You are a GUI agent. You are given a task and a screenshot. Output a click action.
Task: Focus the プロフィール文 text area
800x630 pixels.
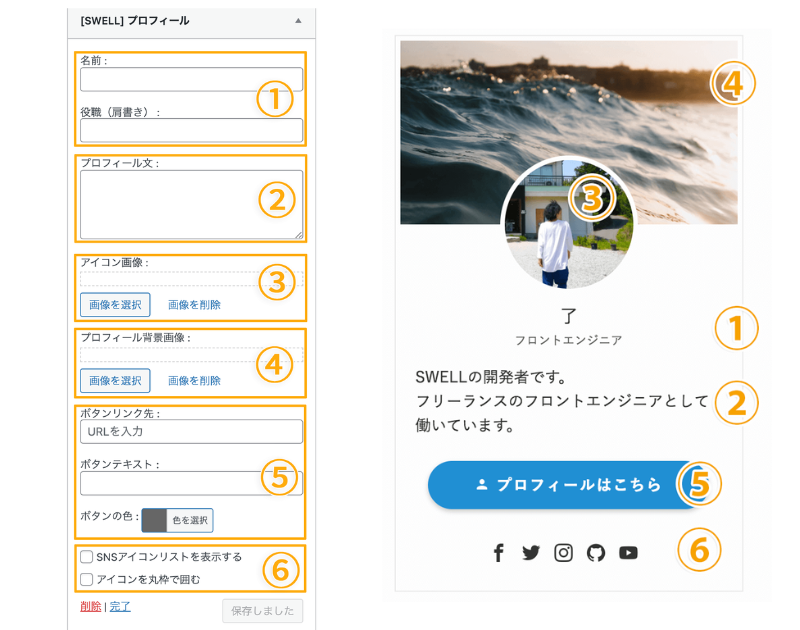[x=191, y=205]
